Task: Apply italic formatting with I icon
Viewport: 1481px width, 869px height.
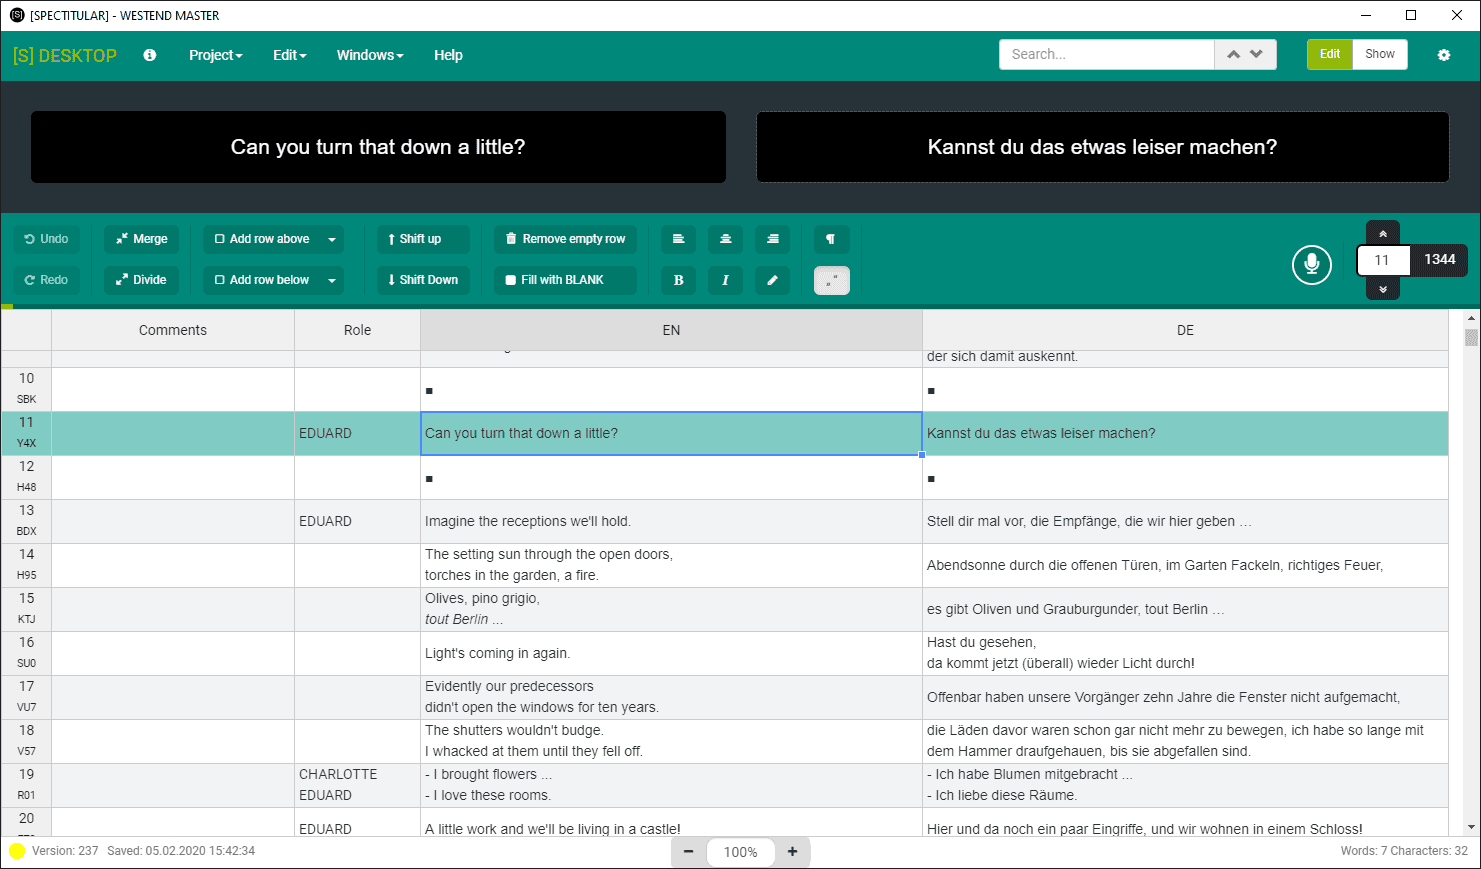Action: pos(726,280)
